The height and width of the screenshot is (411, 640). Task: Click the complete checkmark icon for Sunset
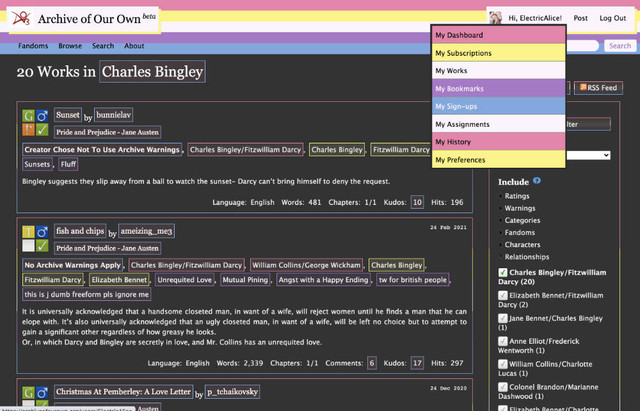(x=42, y=130)
